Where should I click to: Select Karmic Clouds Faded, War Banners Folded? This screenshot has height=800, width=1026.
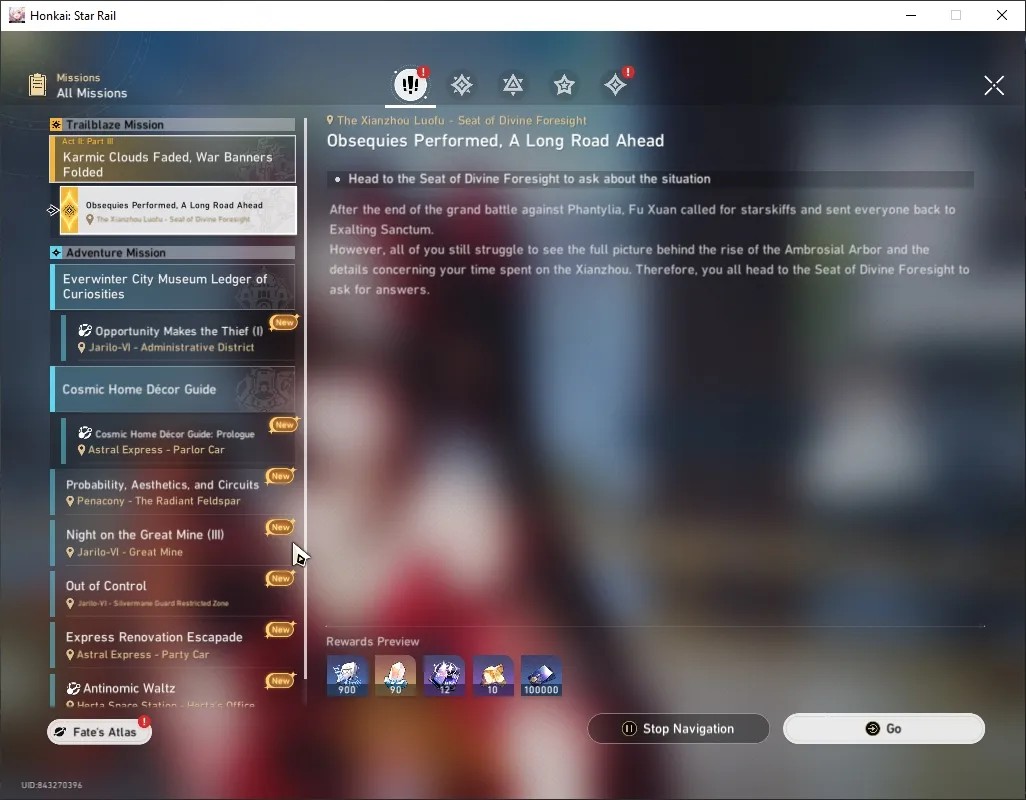point(173,159)
